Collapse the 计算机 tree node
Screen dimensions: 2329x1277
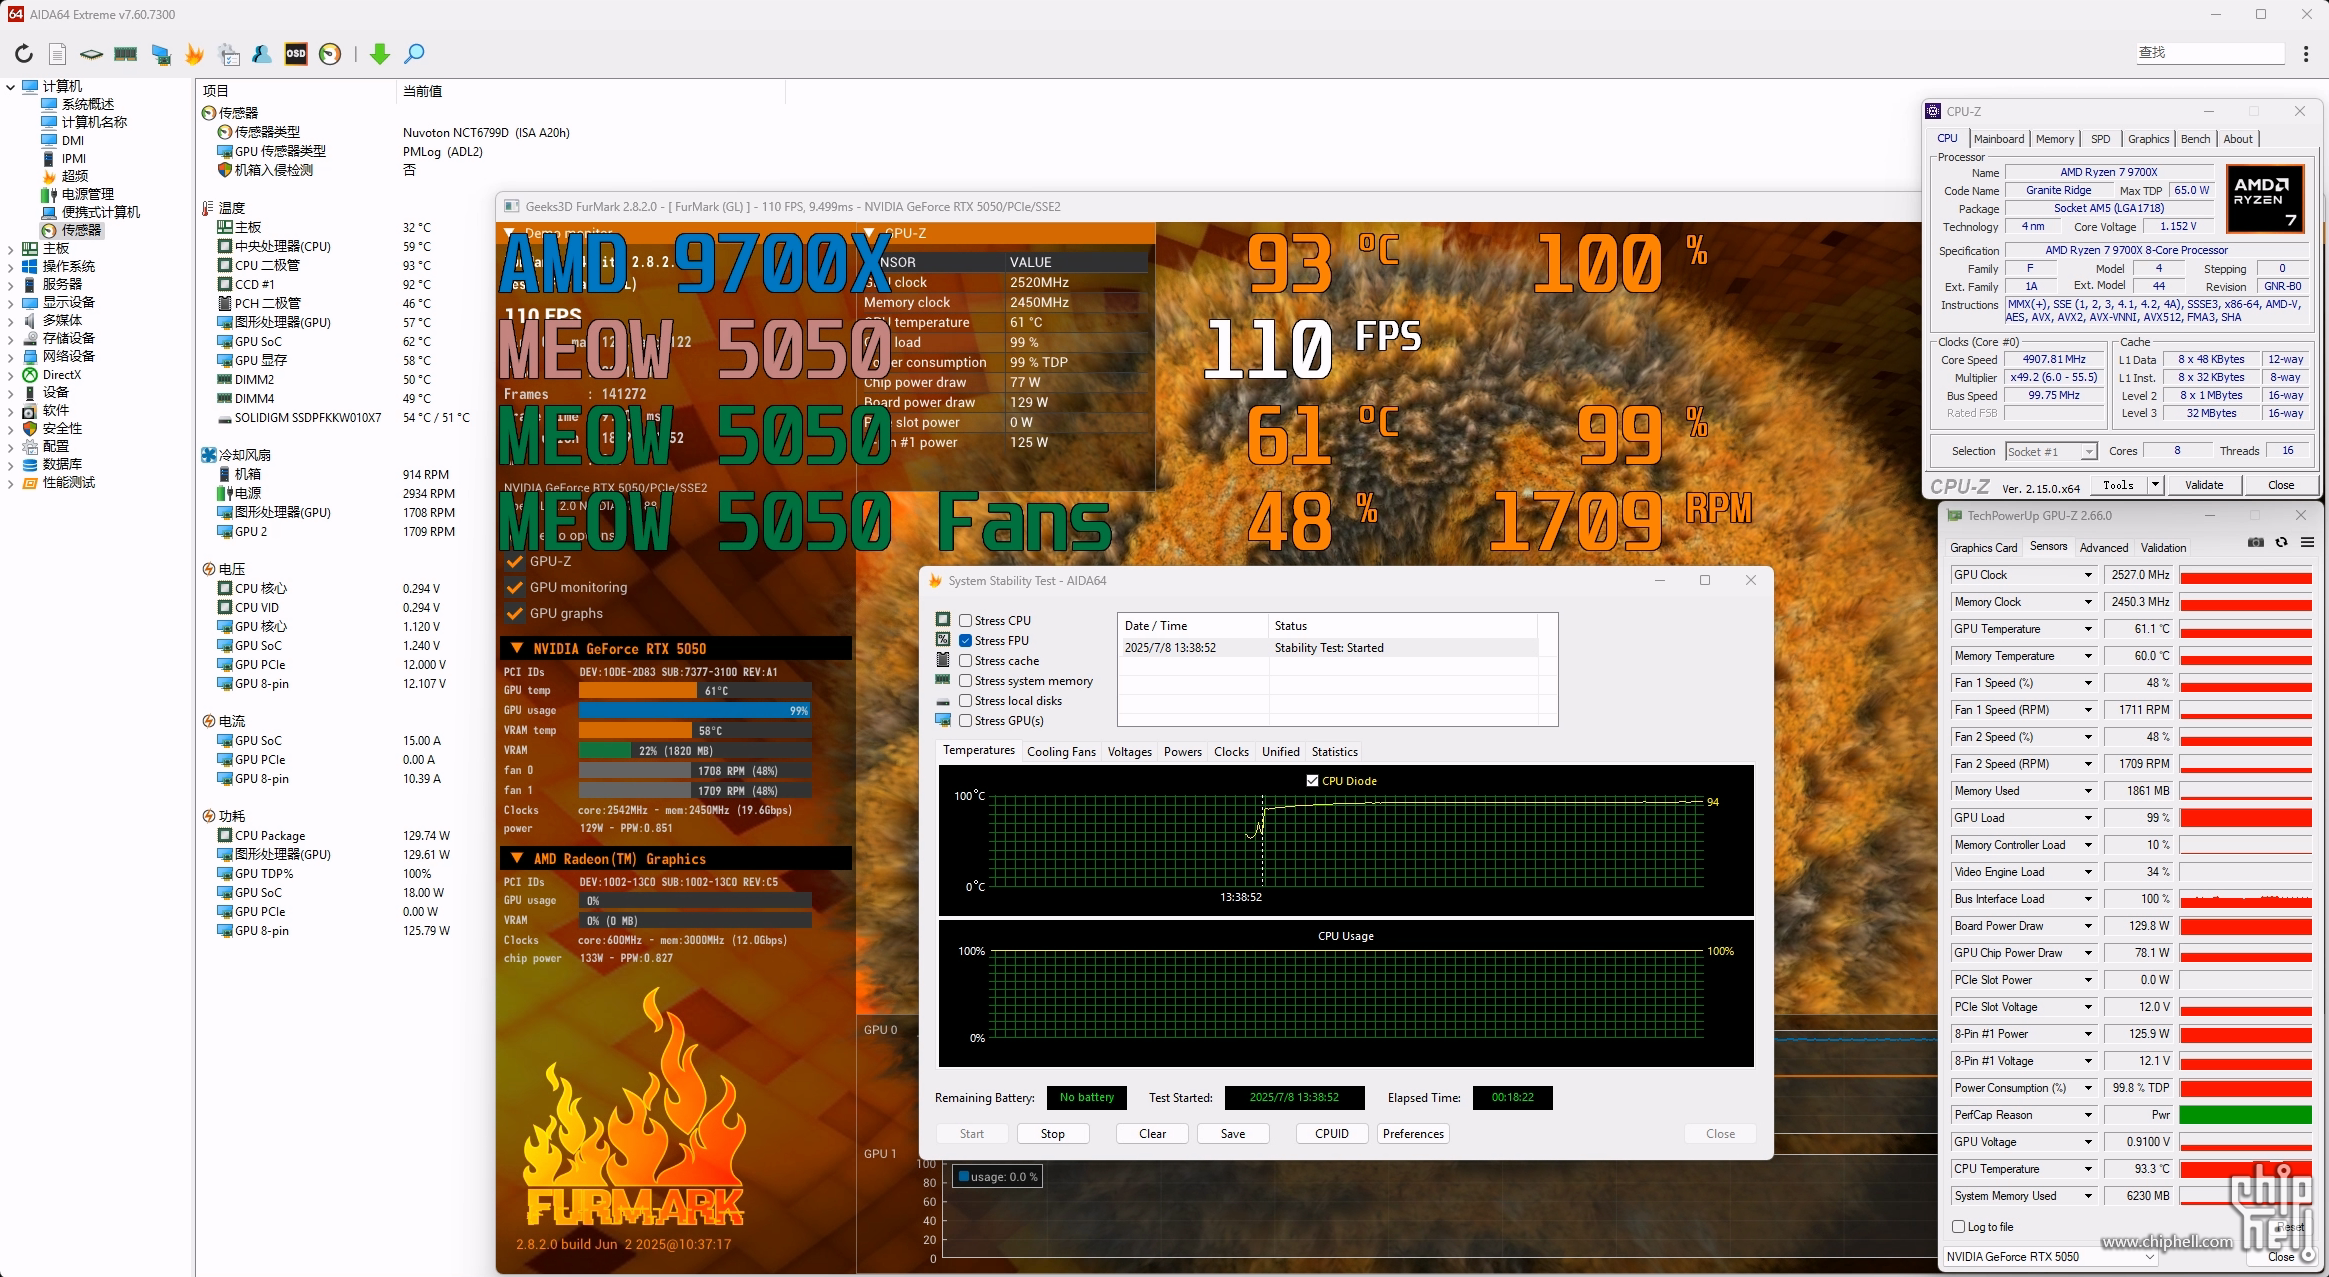10,87
